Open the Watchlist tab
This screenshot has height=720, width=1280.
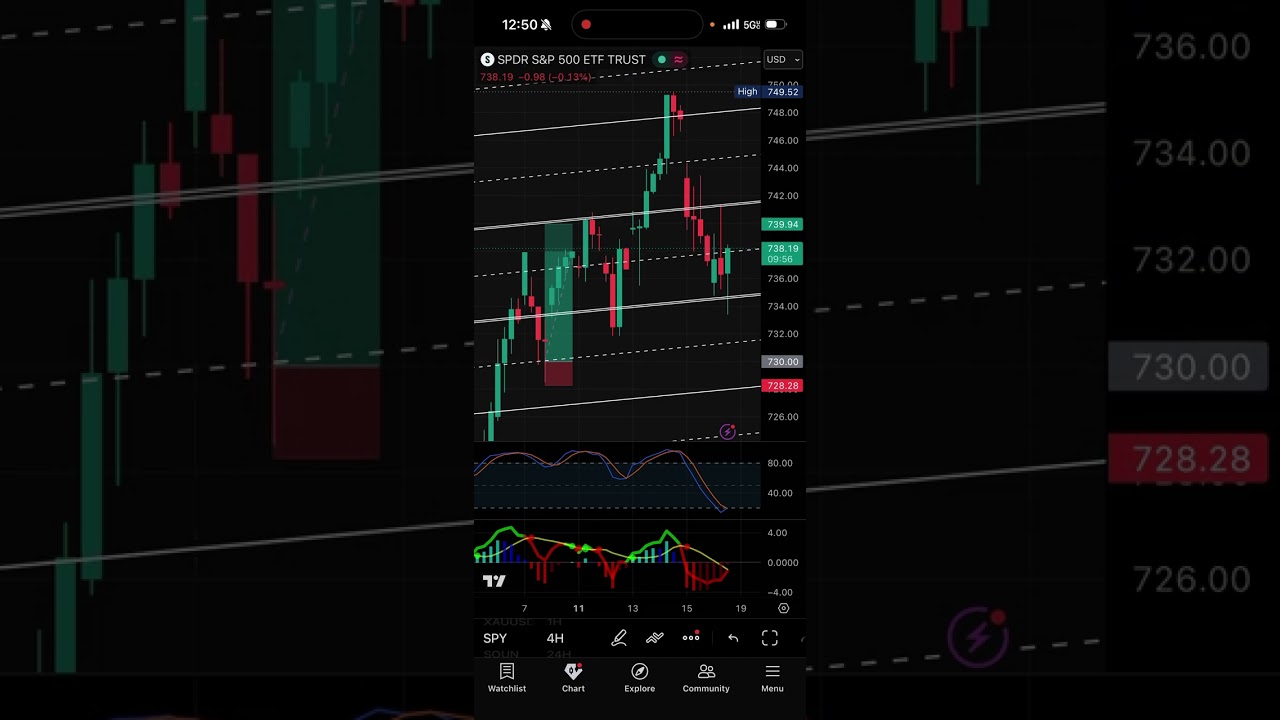pos(507,678)
